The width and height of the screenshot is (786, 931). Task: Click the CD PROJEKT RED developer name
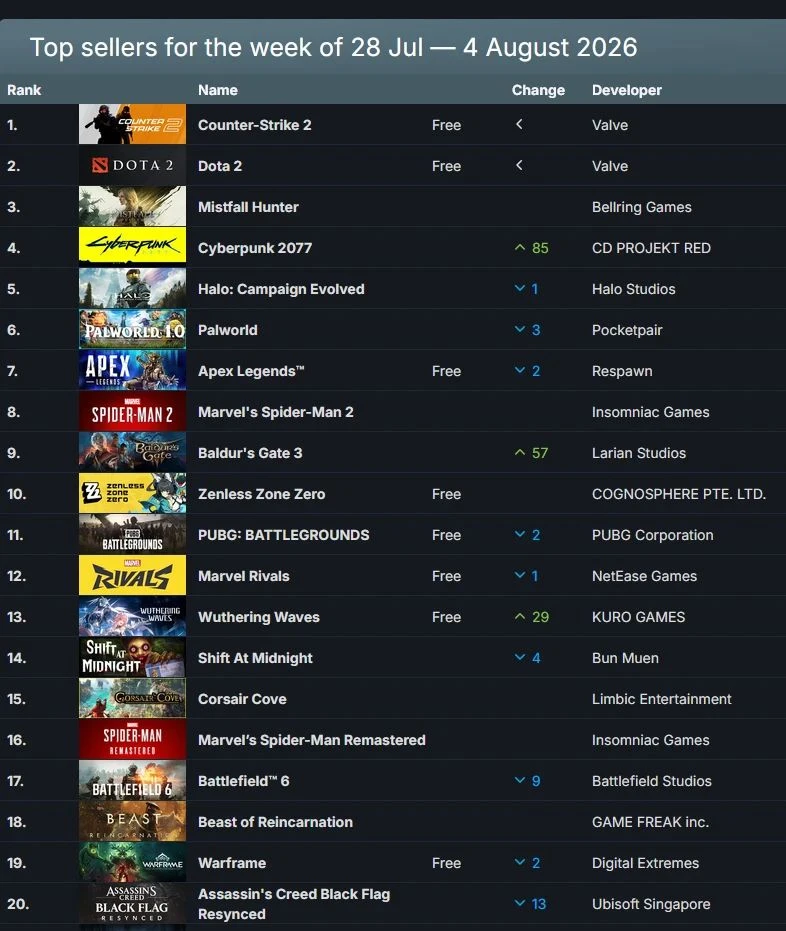click(x=651, y=248)
